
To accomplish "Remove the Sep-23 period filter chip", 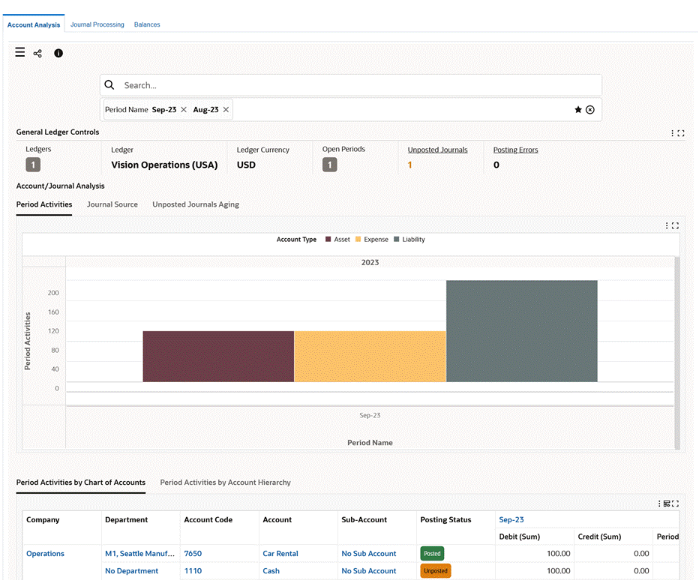I will (x=184, y=110).
